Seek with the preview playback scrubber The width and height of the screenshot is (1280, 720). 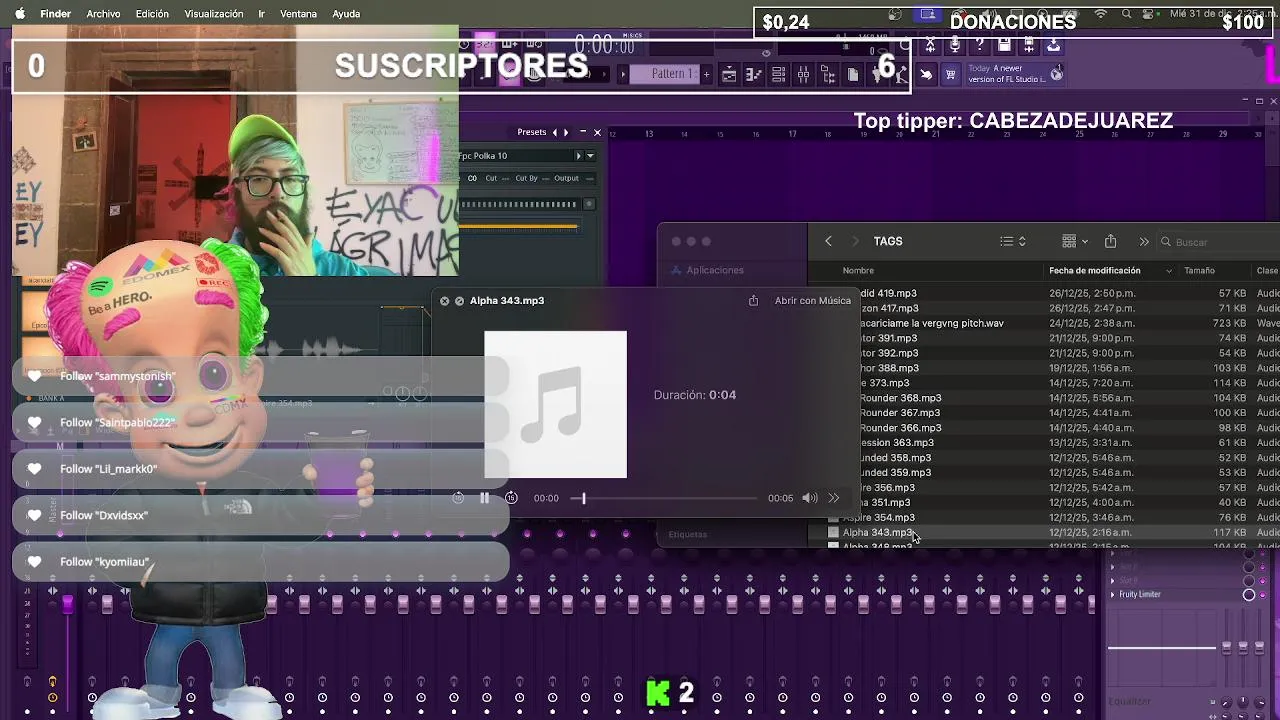point(584,498)
